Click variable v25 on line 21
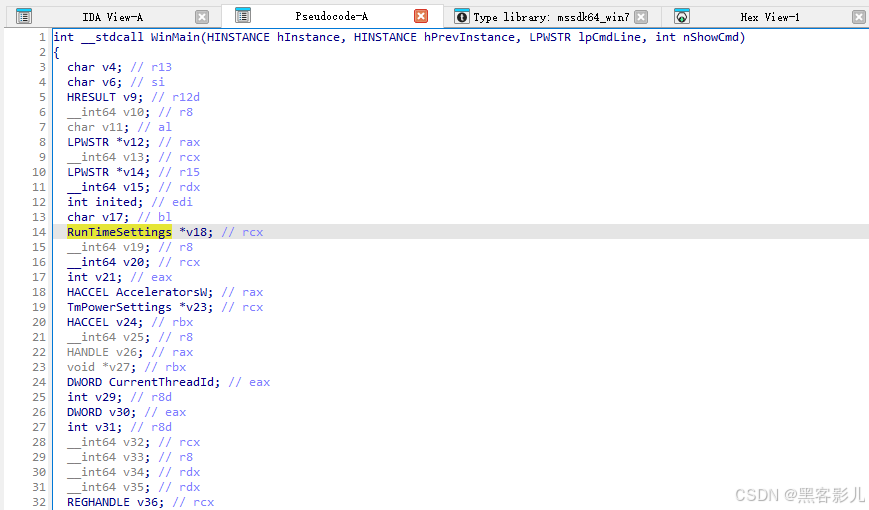869x510 pixels. click(136, 336)
